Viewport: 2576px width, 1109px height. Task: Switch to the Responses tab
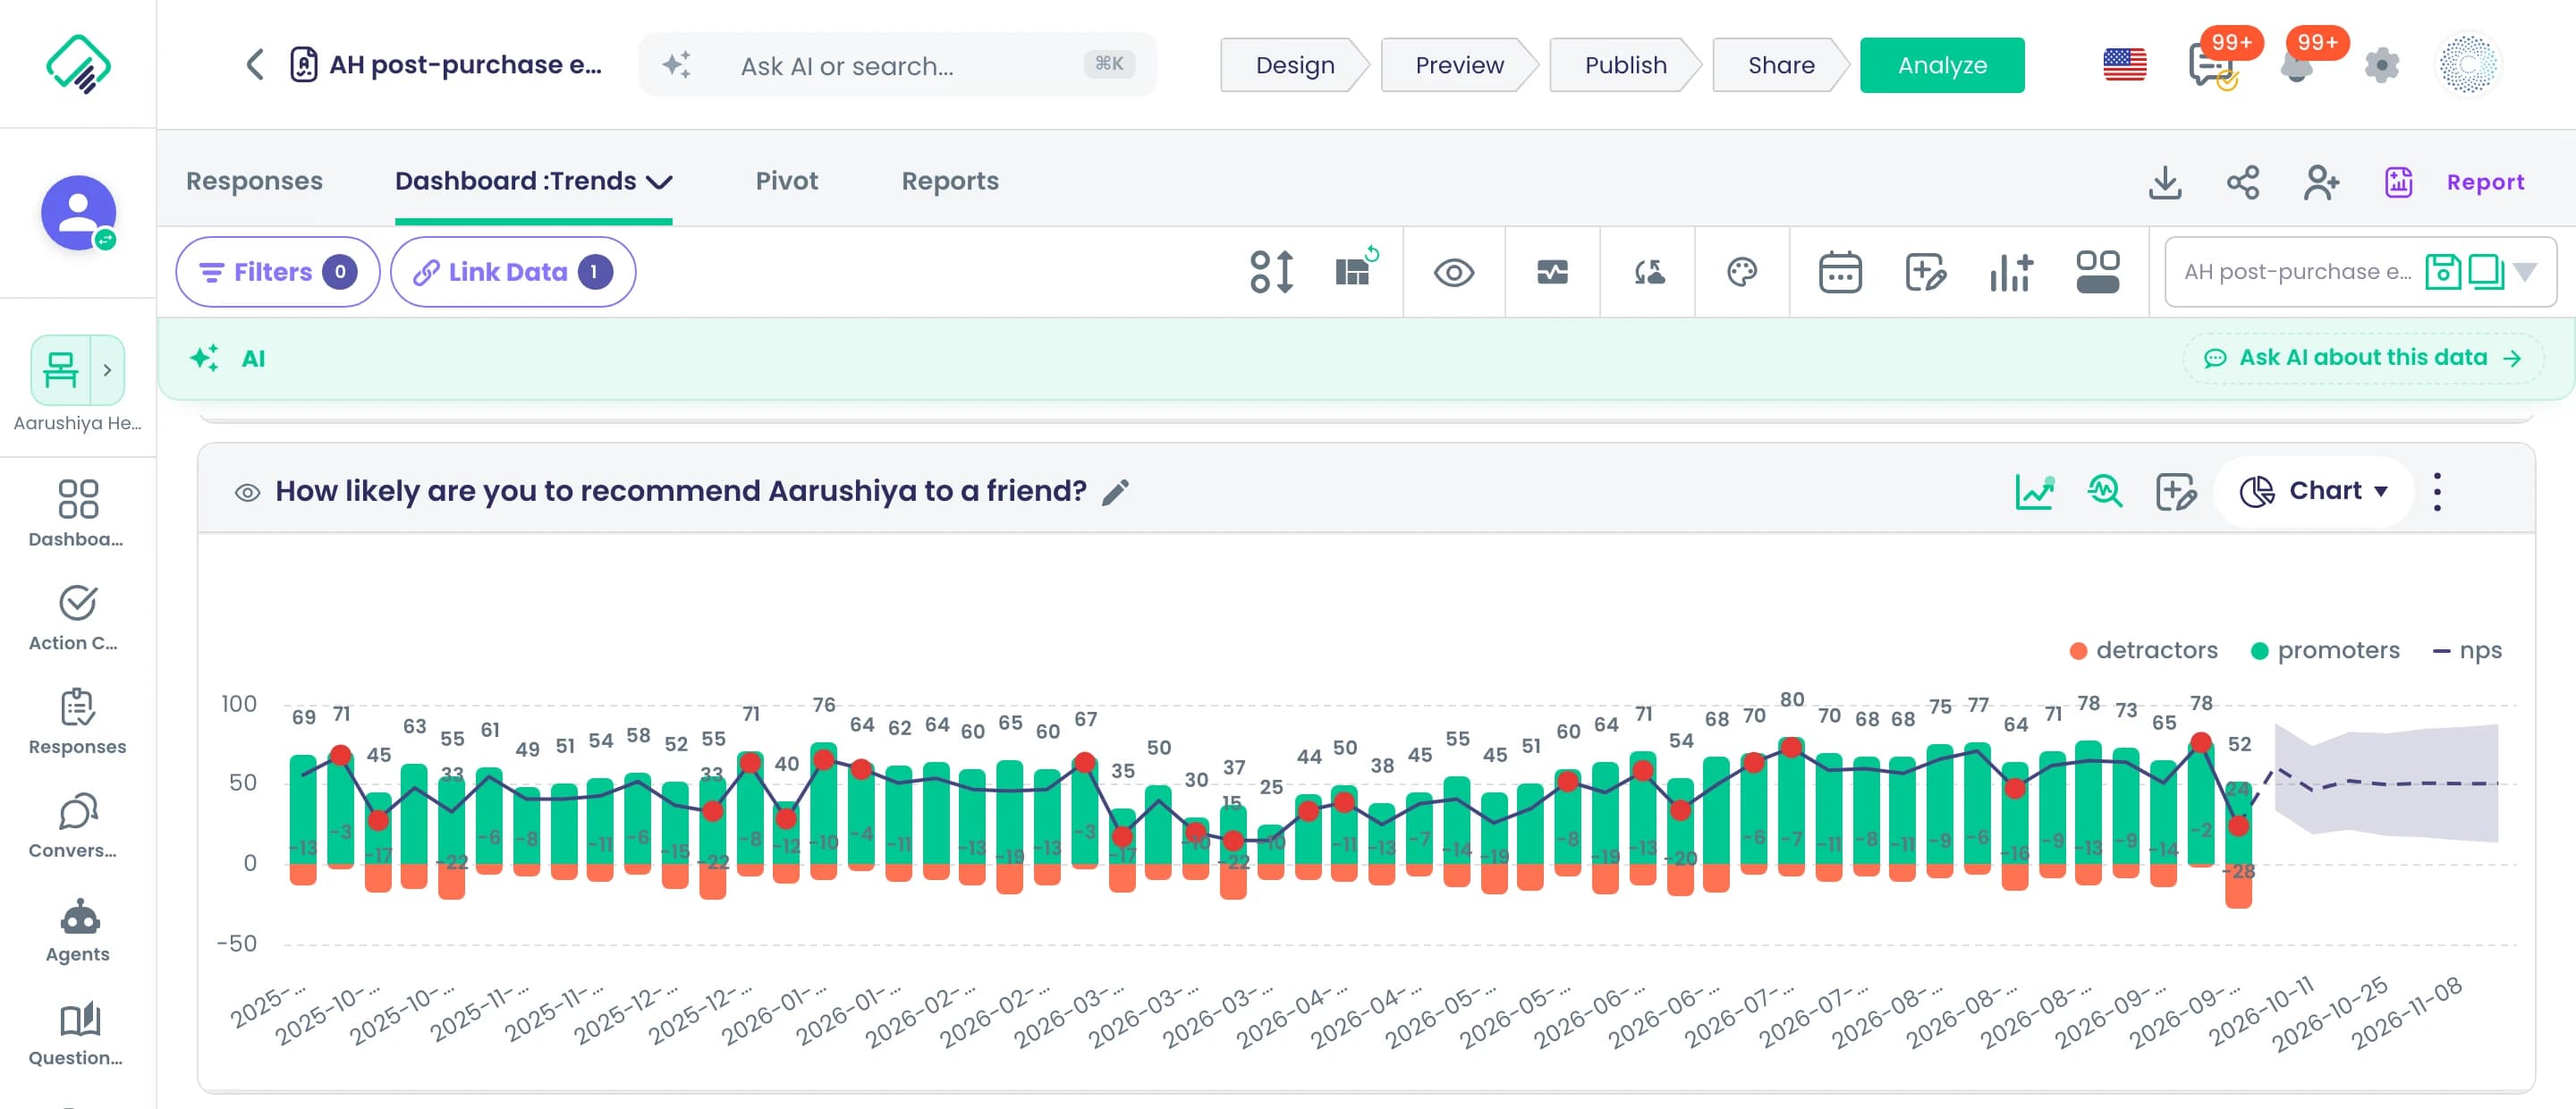(x=254, y=181)
